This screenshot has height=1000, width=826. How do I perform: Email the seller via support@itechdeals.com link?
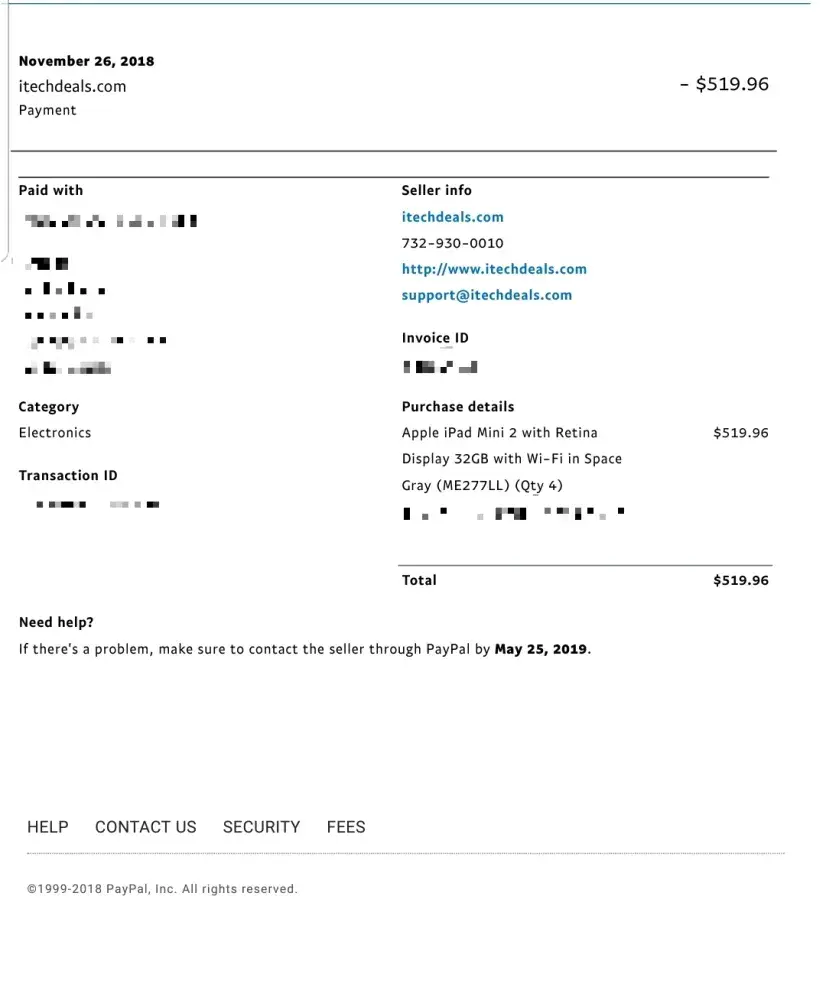[487, 295]
